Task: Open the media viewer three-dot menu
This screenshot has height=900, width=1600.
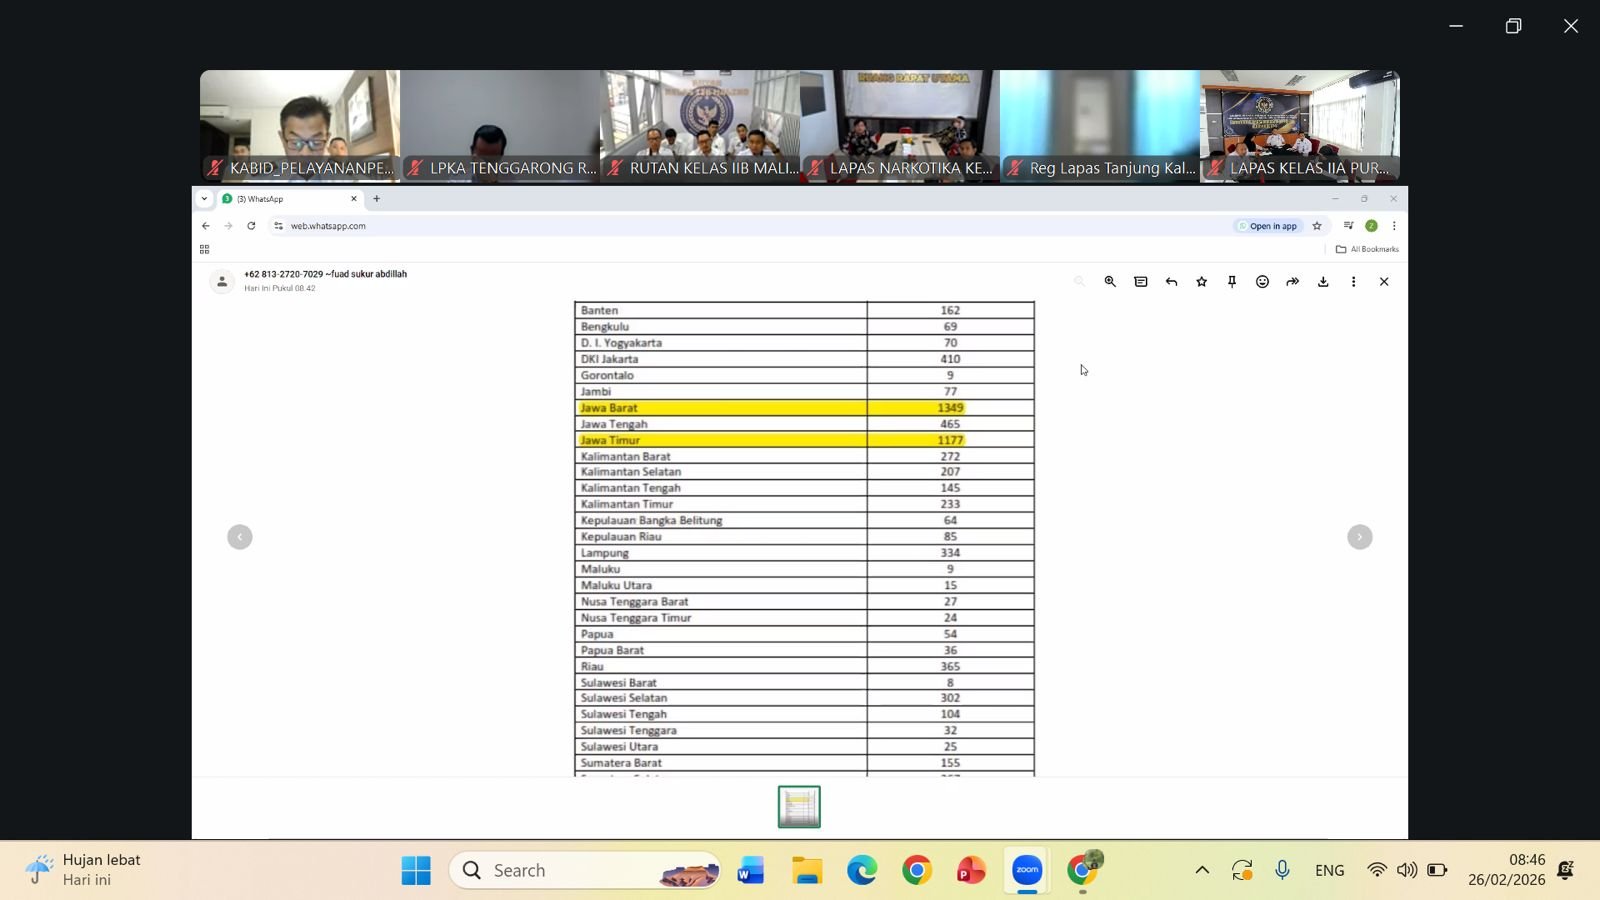Action: (1354, 282)
